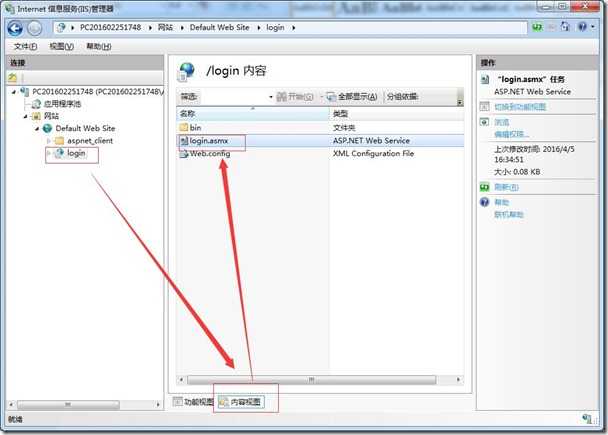Click the content list horizontal scrollbar thumb
The height and width of the screenshot is (435, 608).
[312, 380]
